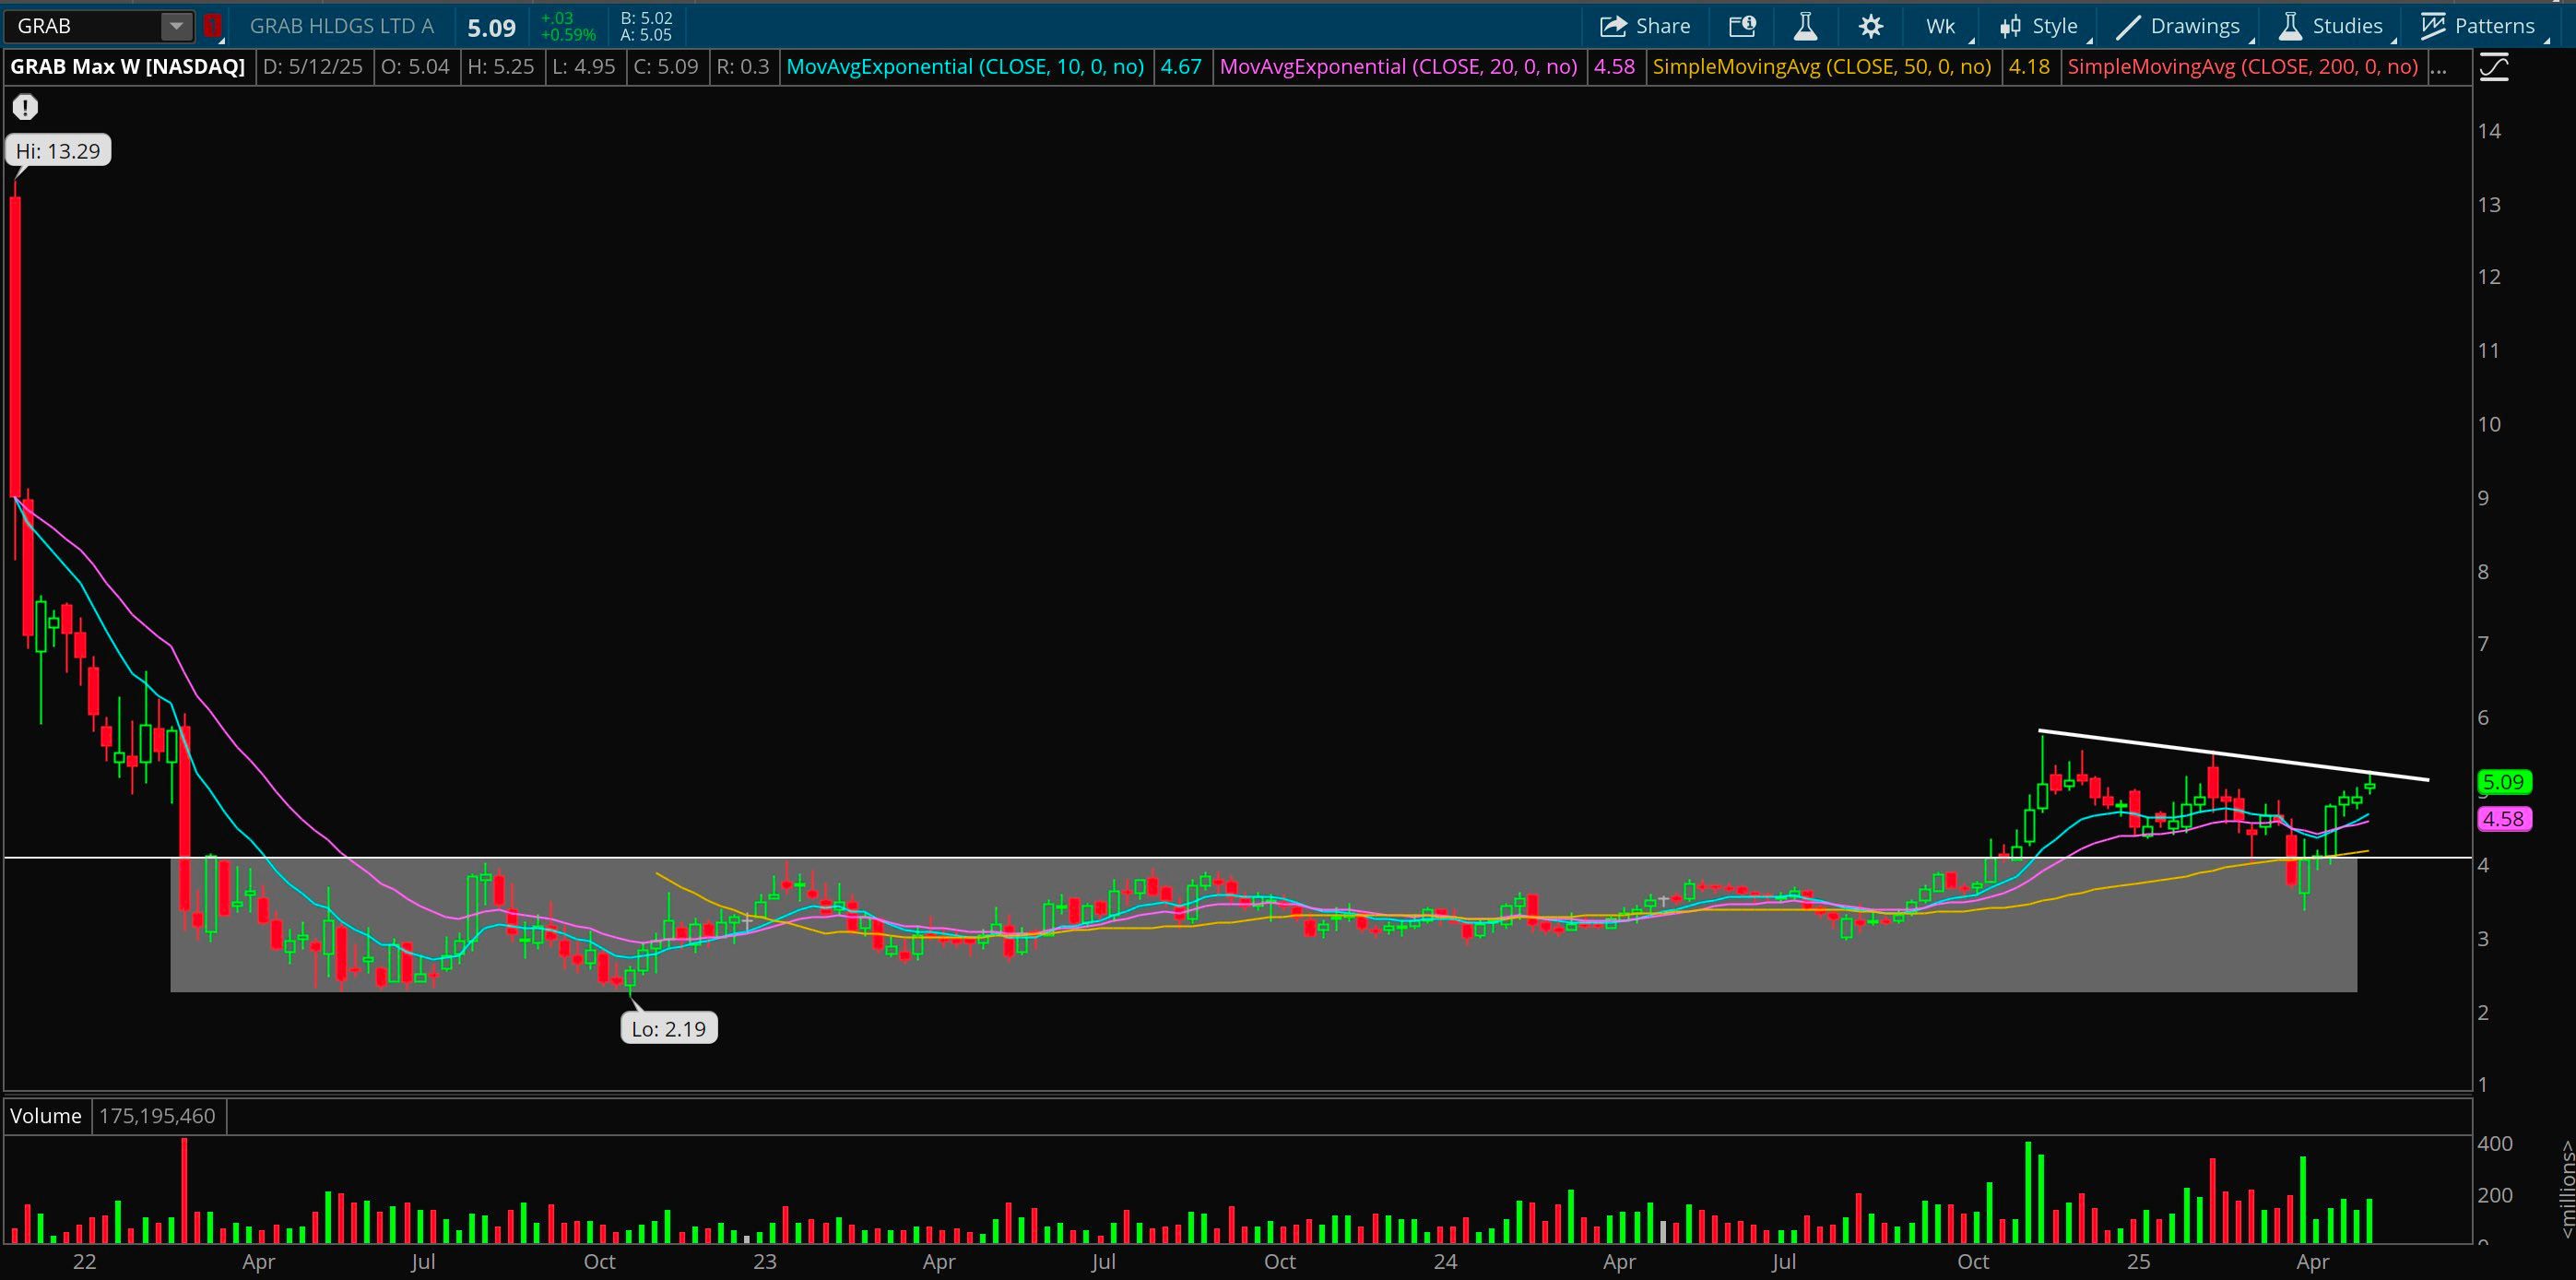
Task: Open the chart info card icon
Action: coord(1742,26)
